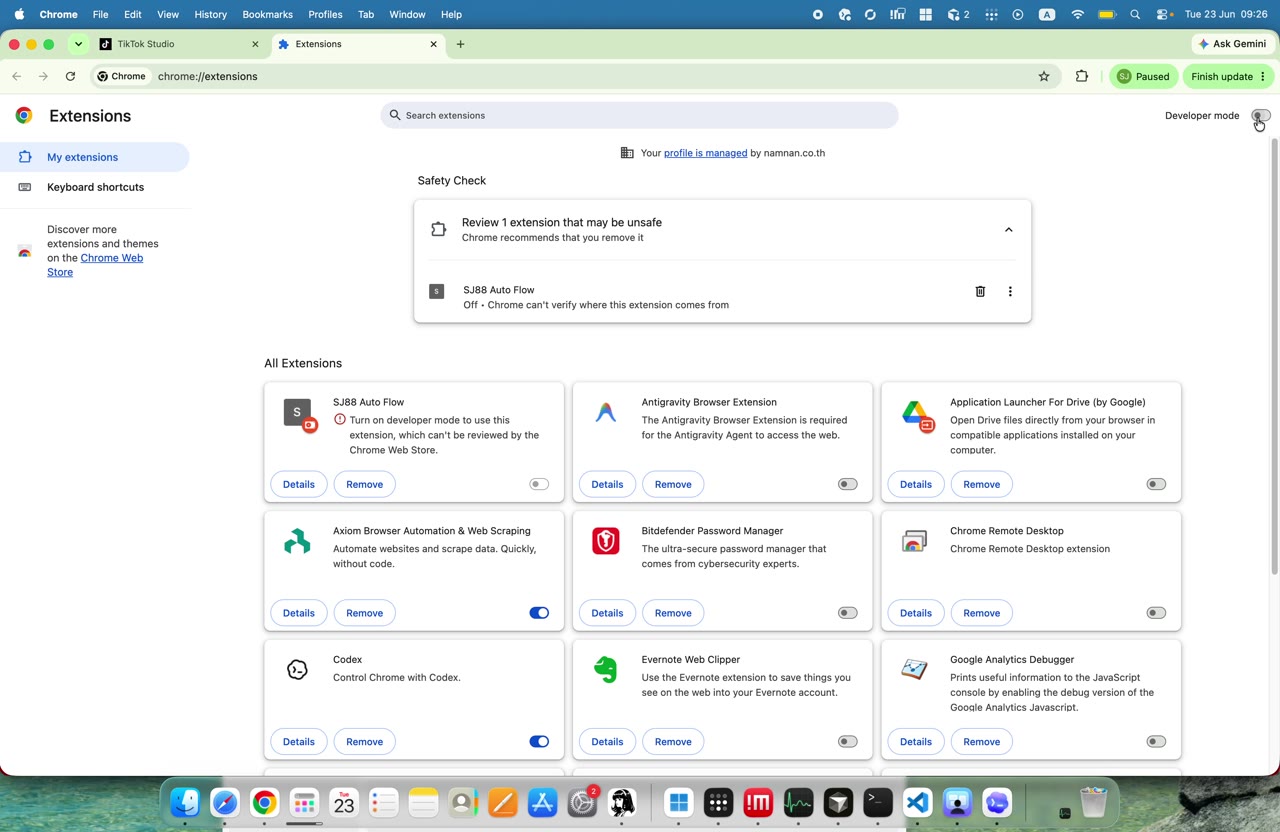1280x832 pixels.
Task: Enable Evernote Web Clipper toggle
Action: coord(848,742)
